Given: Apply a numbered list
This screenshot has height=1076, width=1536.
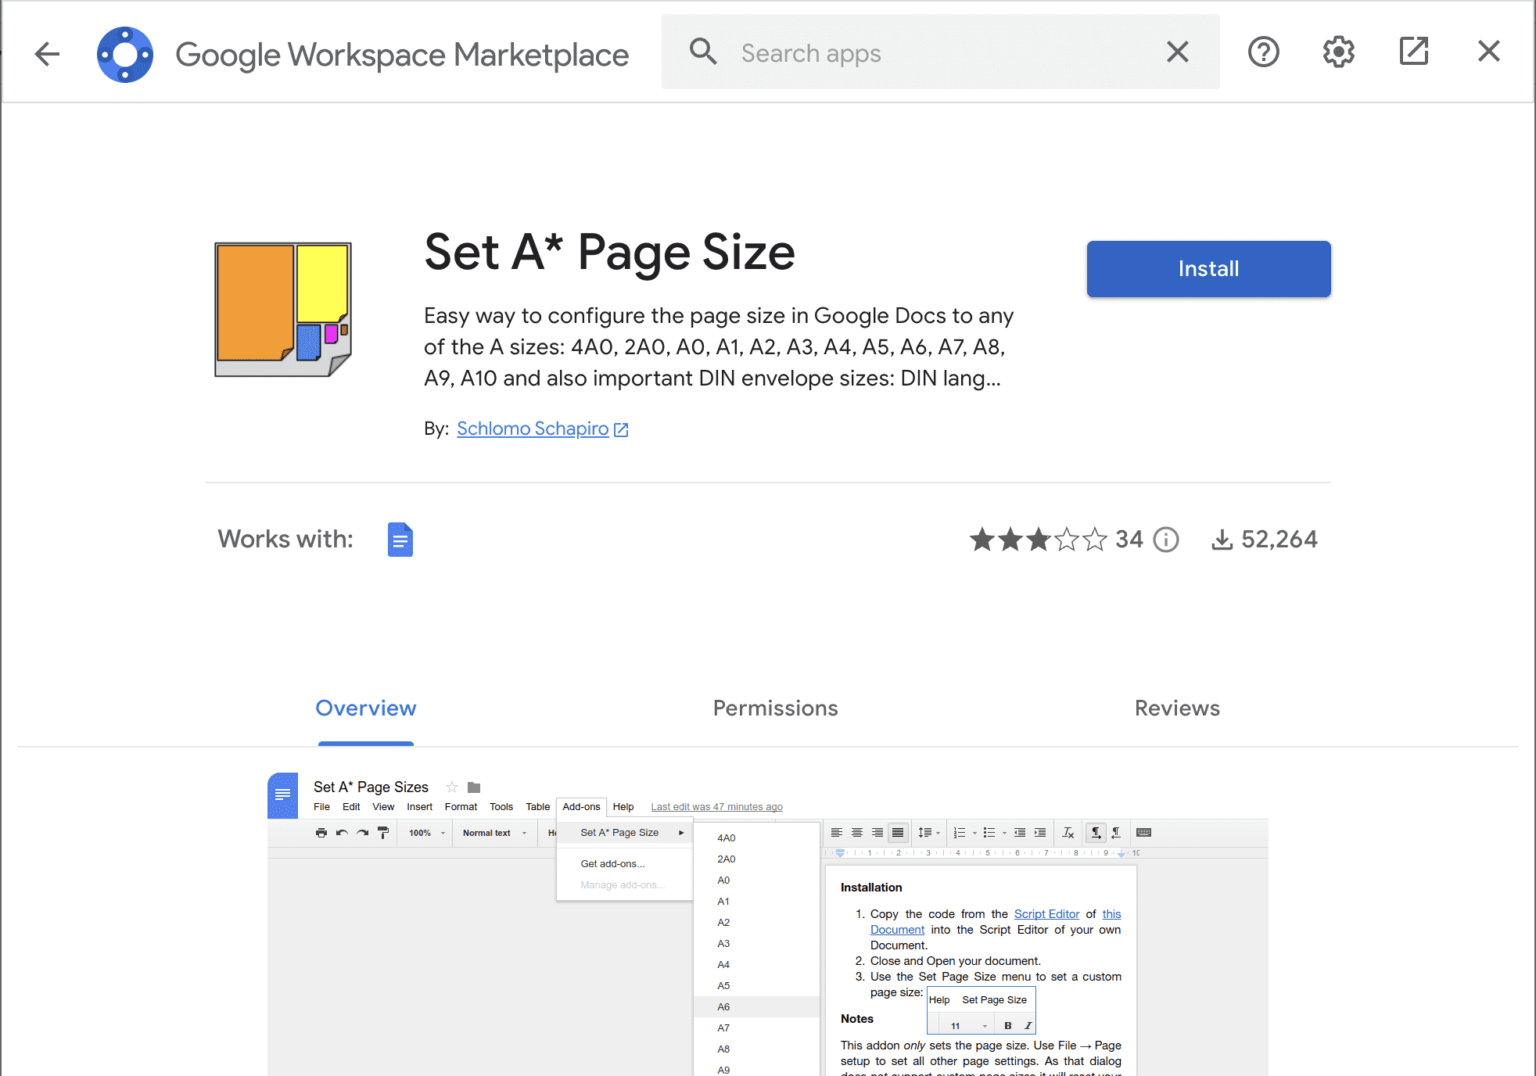Looking at the screenshot, I should [961, 832].
